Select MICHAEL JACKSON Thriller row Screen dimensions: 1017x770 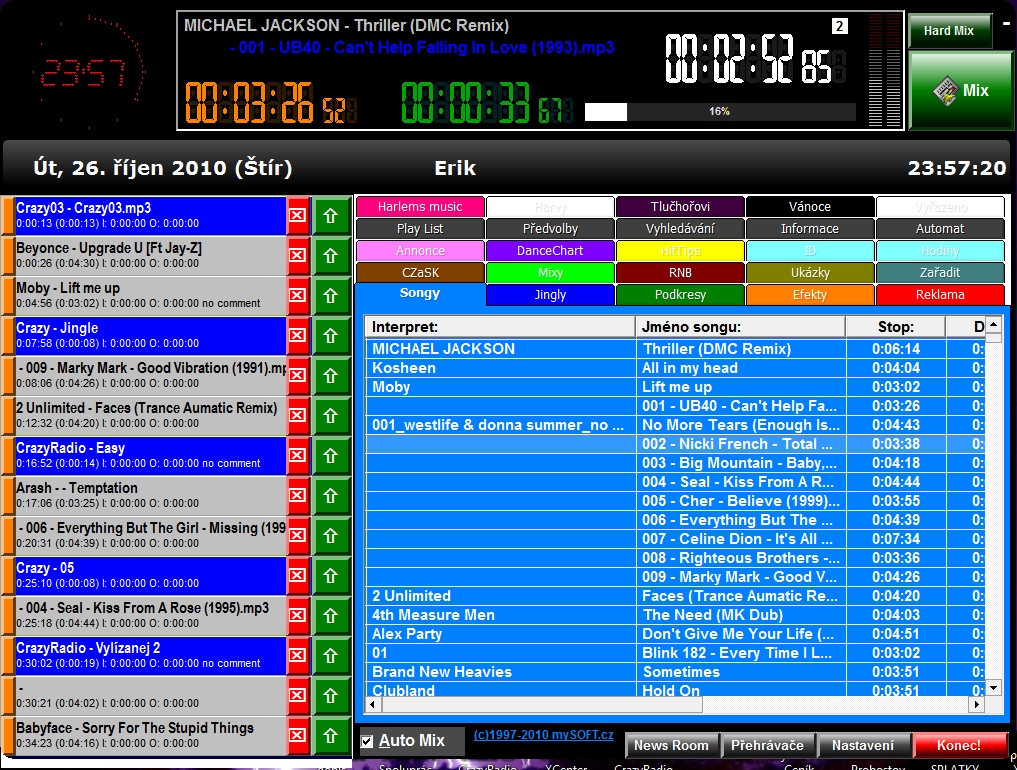pyautogui.click(x=675, y=349)
